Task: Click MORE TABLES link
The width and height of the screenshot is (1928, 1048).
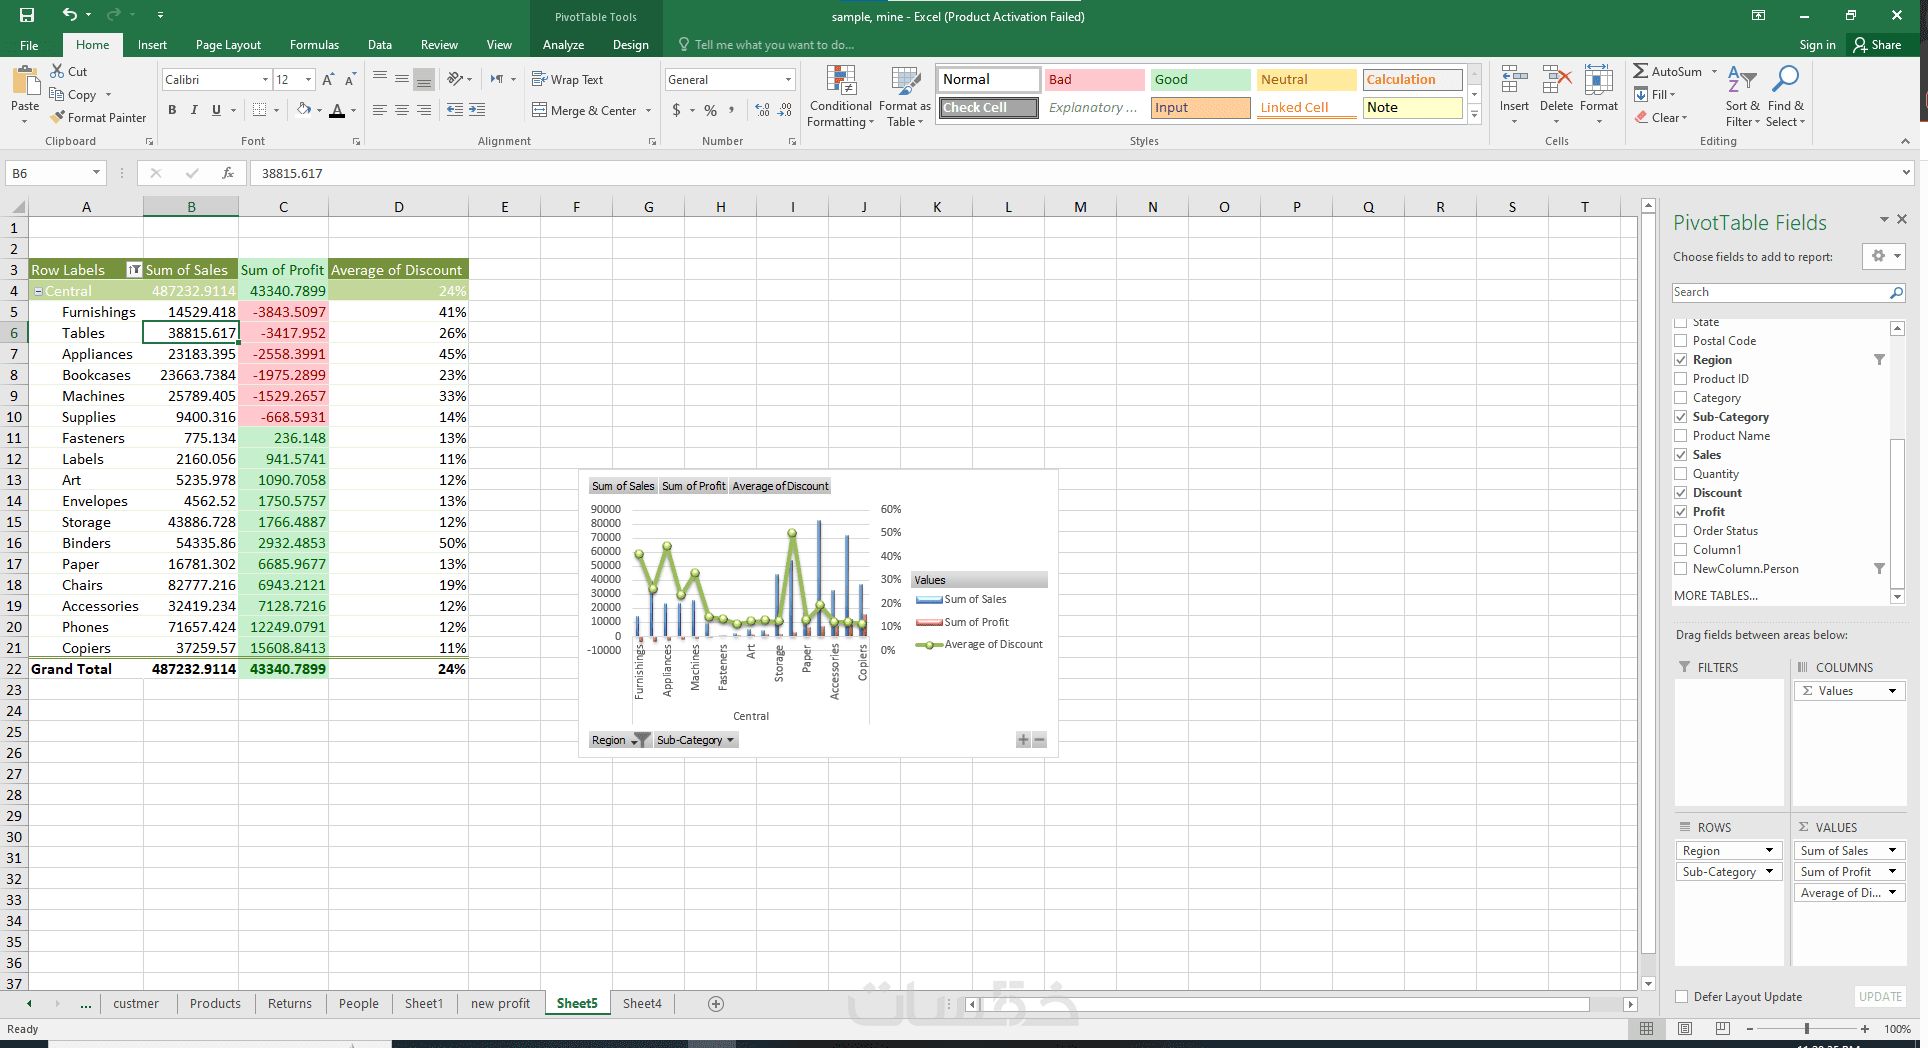Action: 1716,596
